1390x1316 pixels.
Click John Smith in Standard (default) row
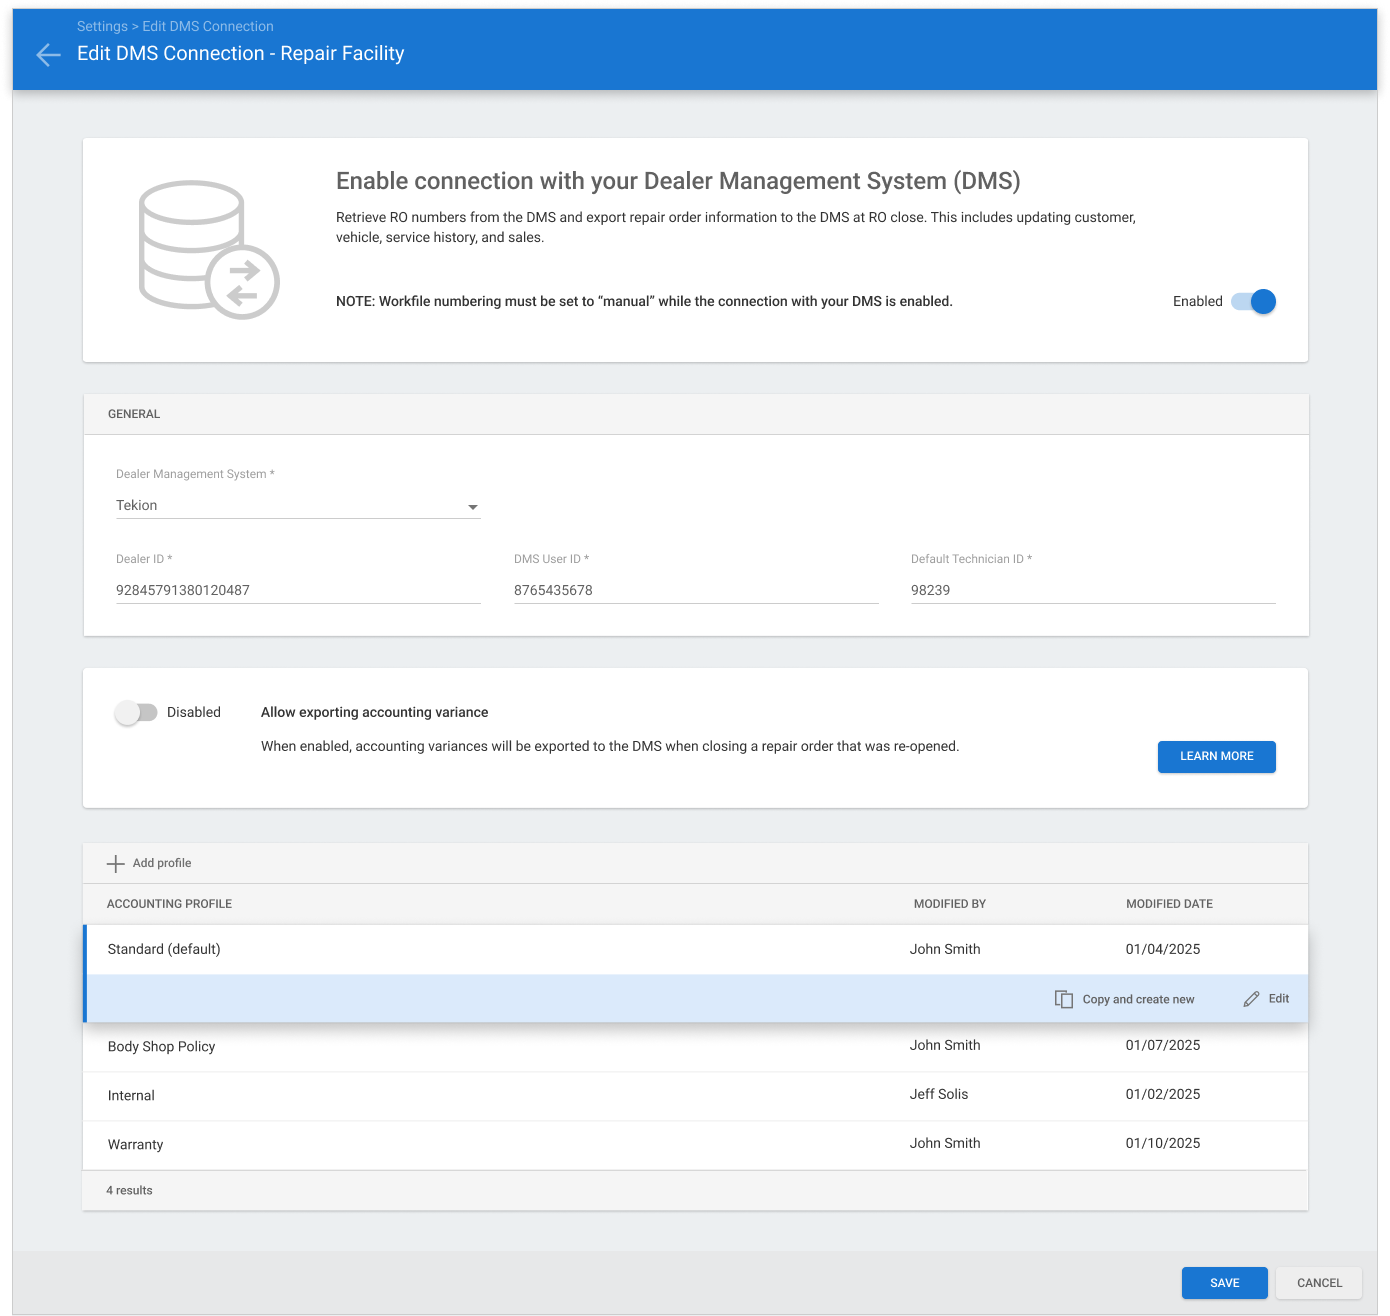944,949
